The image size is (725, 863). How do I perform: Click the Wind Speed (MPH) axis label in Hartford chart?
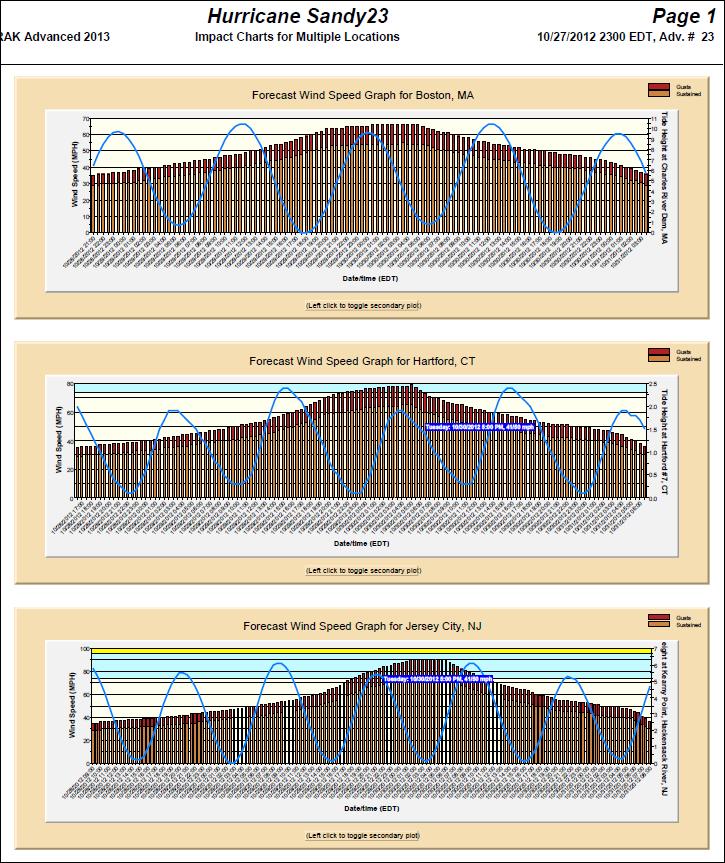pos(60,441)
